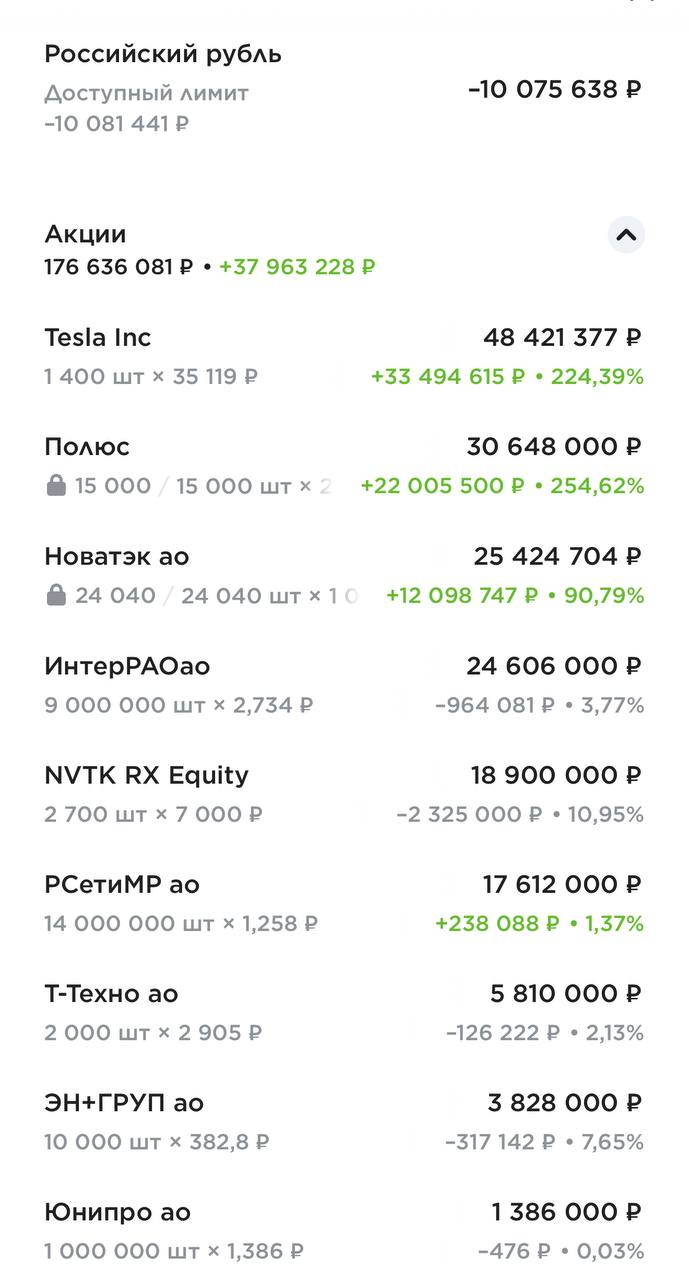Open the Полюс stock name
The height and width of the screenshot is (1280, 689).
(87, 447)
